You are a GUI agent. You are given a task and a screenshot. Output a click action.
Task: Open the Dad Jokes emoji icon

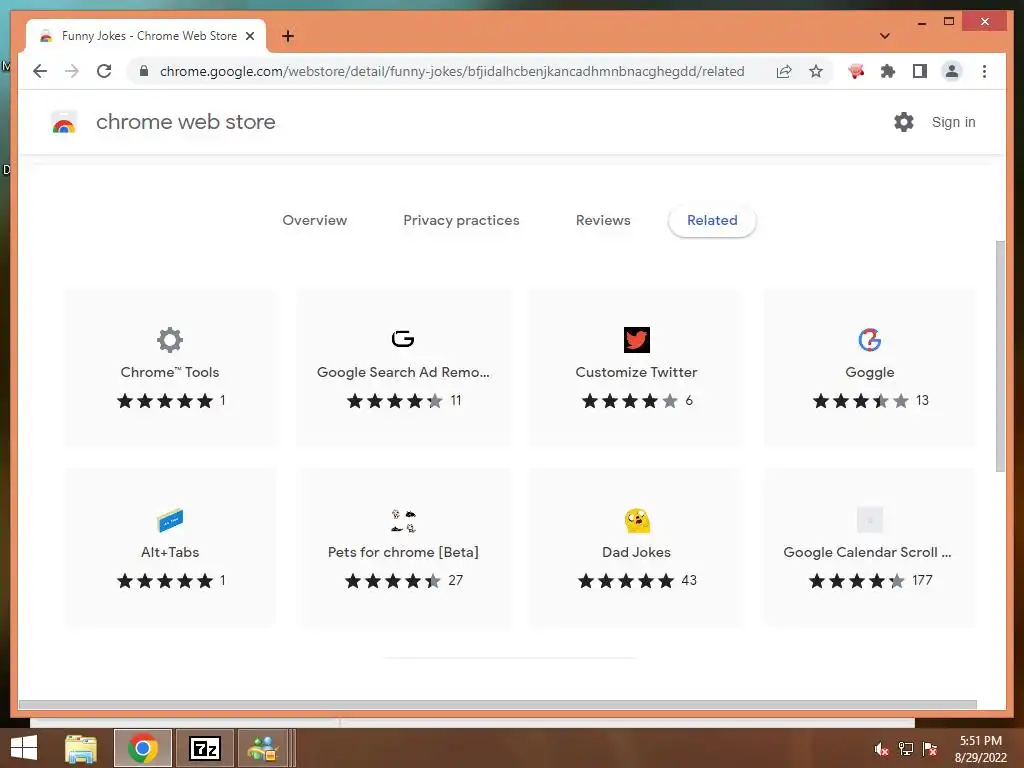(637, 520)
